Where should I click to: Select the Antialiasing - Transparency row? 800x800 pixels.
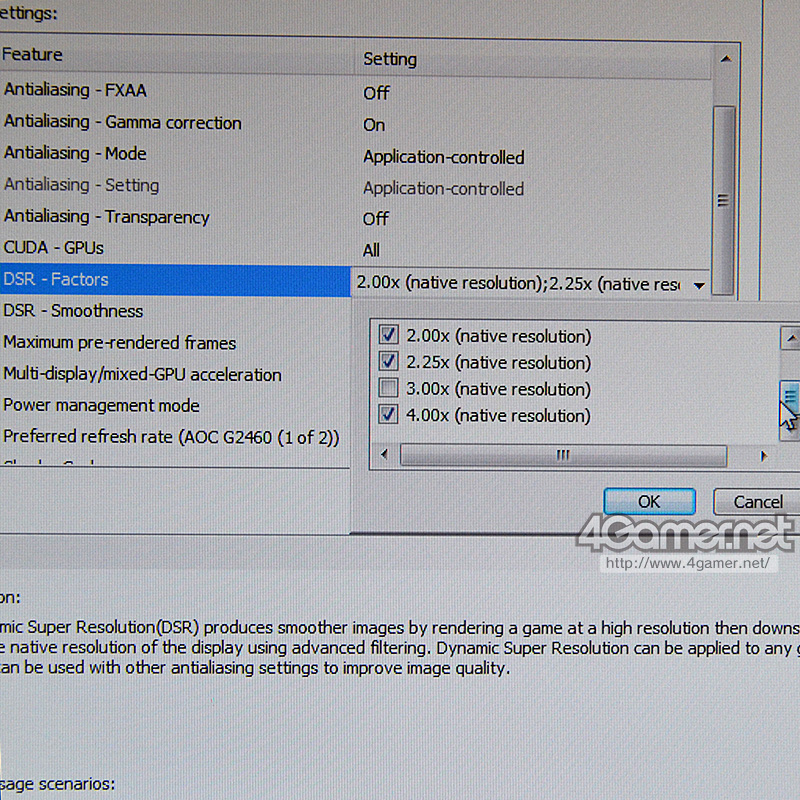pyautogui.click(x=355, y=217)
